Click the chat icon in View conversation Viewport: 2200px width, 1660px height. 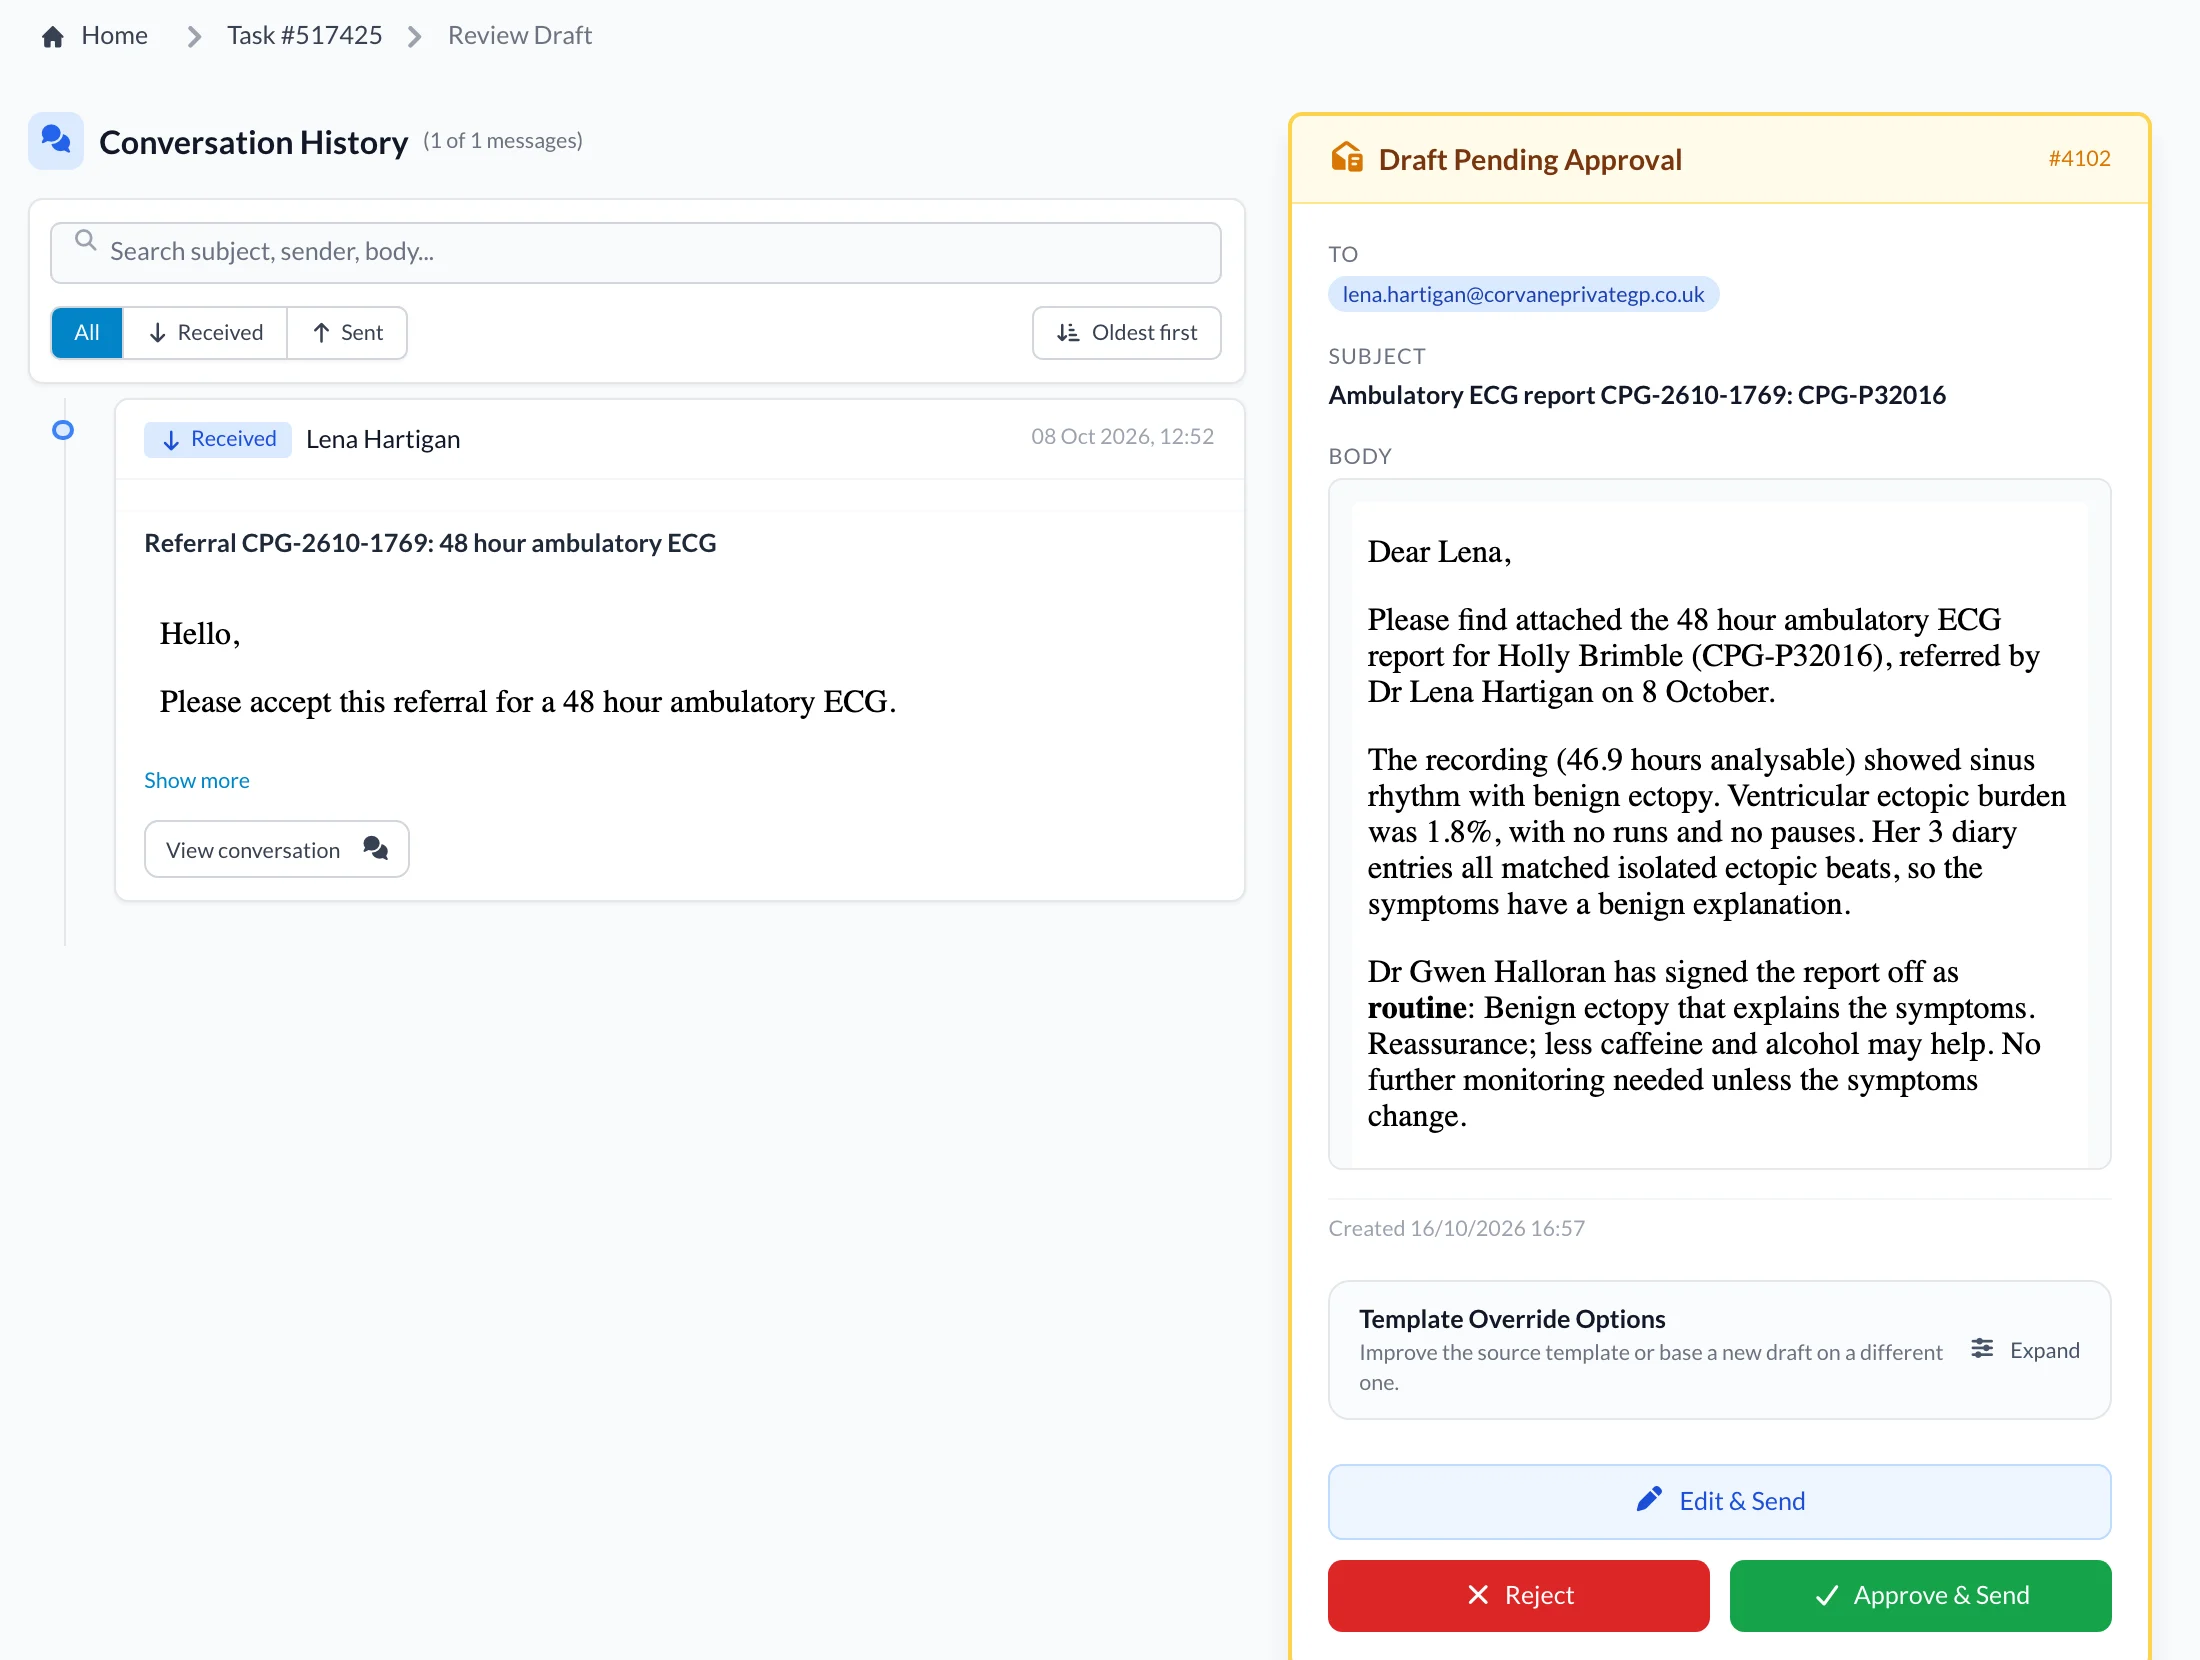tap(376, 849)
